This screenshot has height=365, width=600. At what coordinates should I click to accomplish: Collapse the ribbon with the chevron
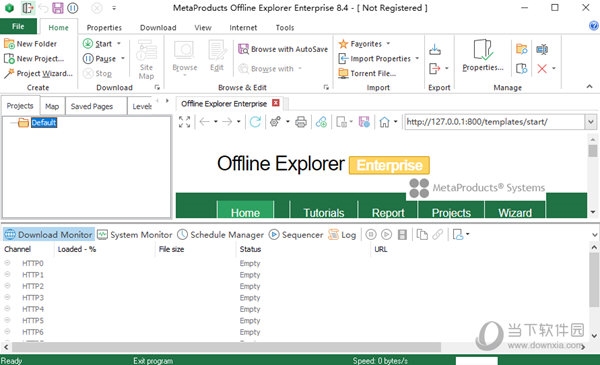590,87
